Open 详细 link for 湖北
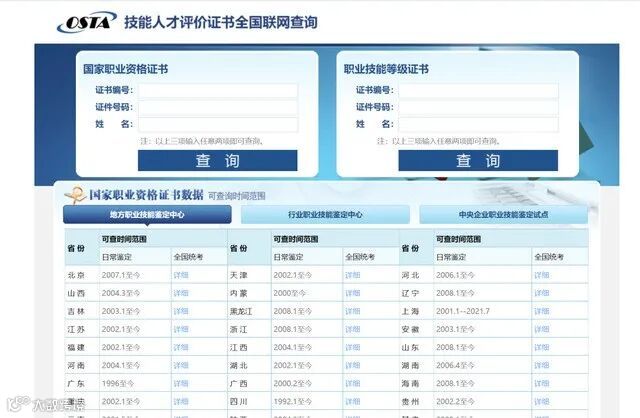640x418 pixels. [x=353, y=365]
